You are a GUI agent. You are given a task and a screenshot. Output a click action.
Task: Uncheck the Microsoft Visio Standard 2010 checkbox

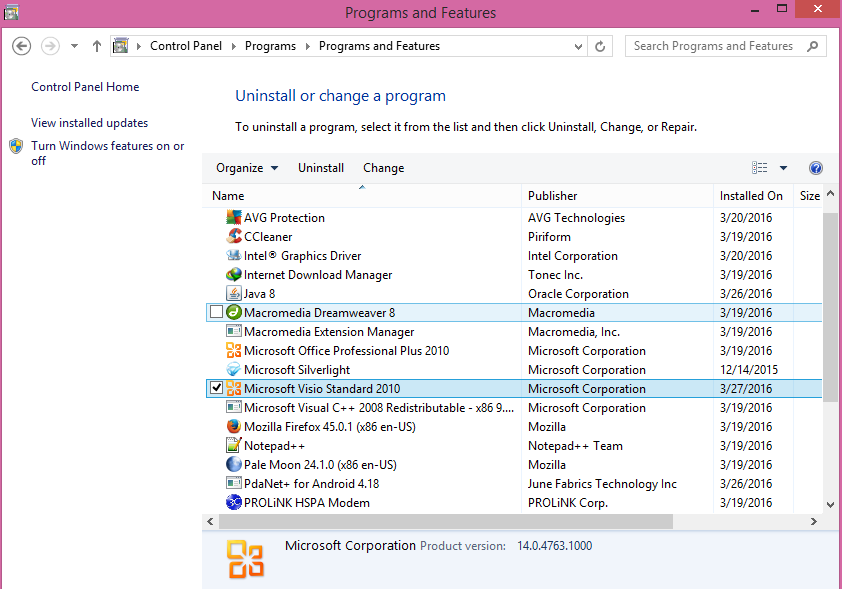(x=216, y=388)
